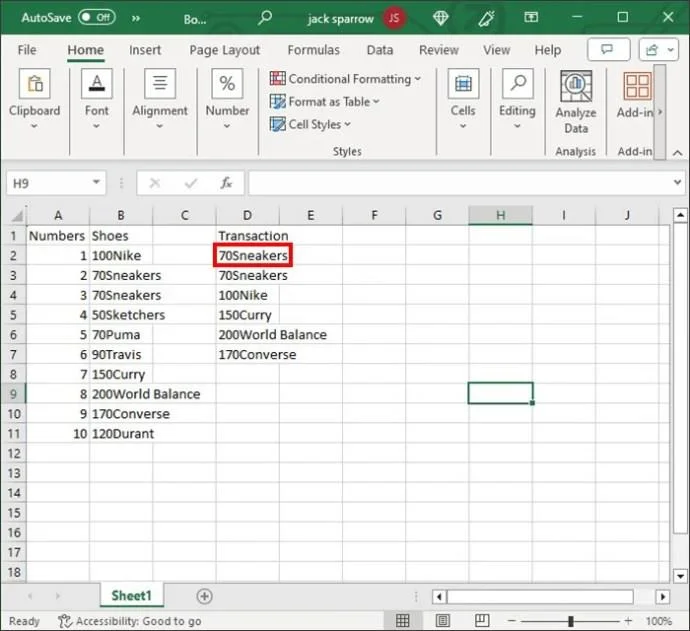
Task: Open the Font group icon
Action: 97,84
